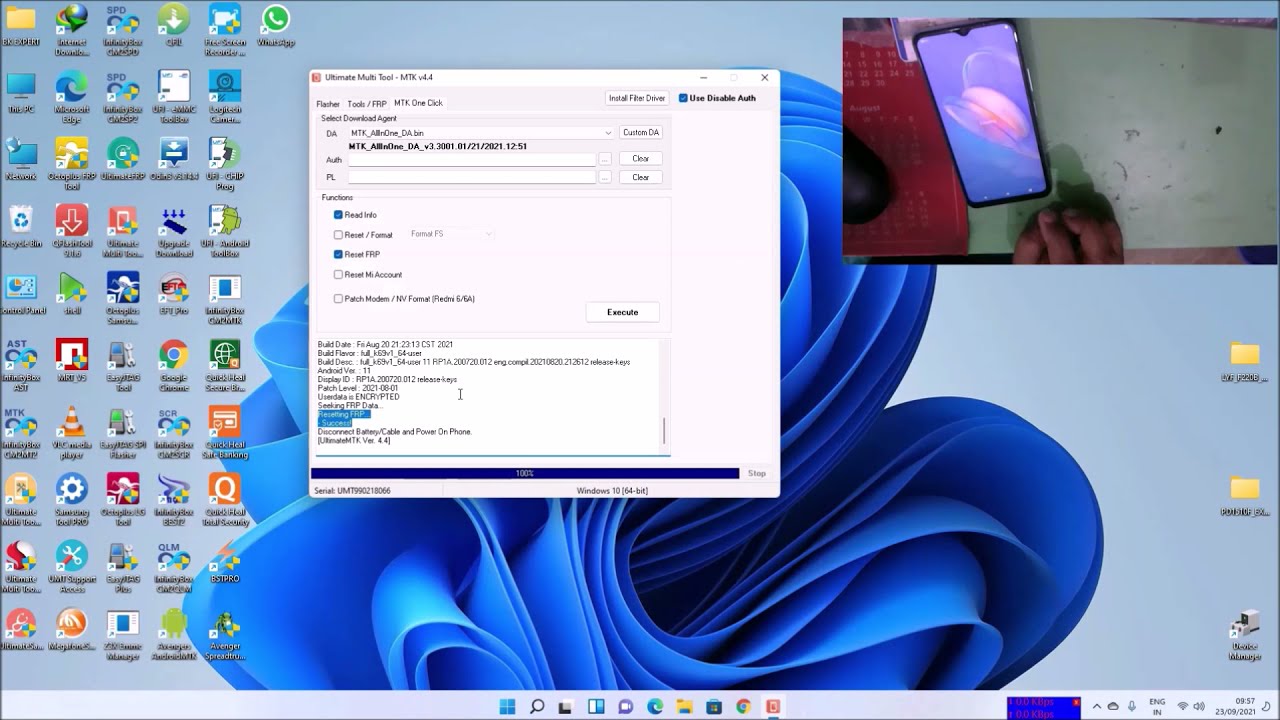The height and width of the screenshot is (720, 1280).
Task: Toggle Use Disable Auth checkbox
Action: pyautogui.click(x=683, y=98)
